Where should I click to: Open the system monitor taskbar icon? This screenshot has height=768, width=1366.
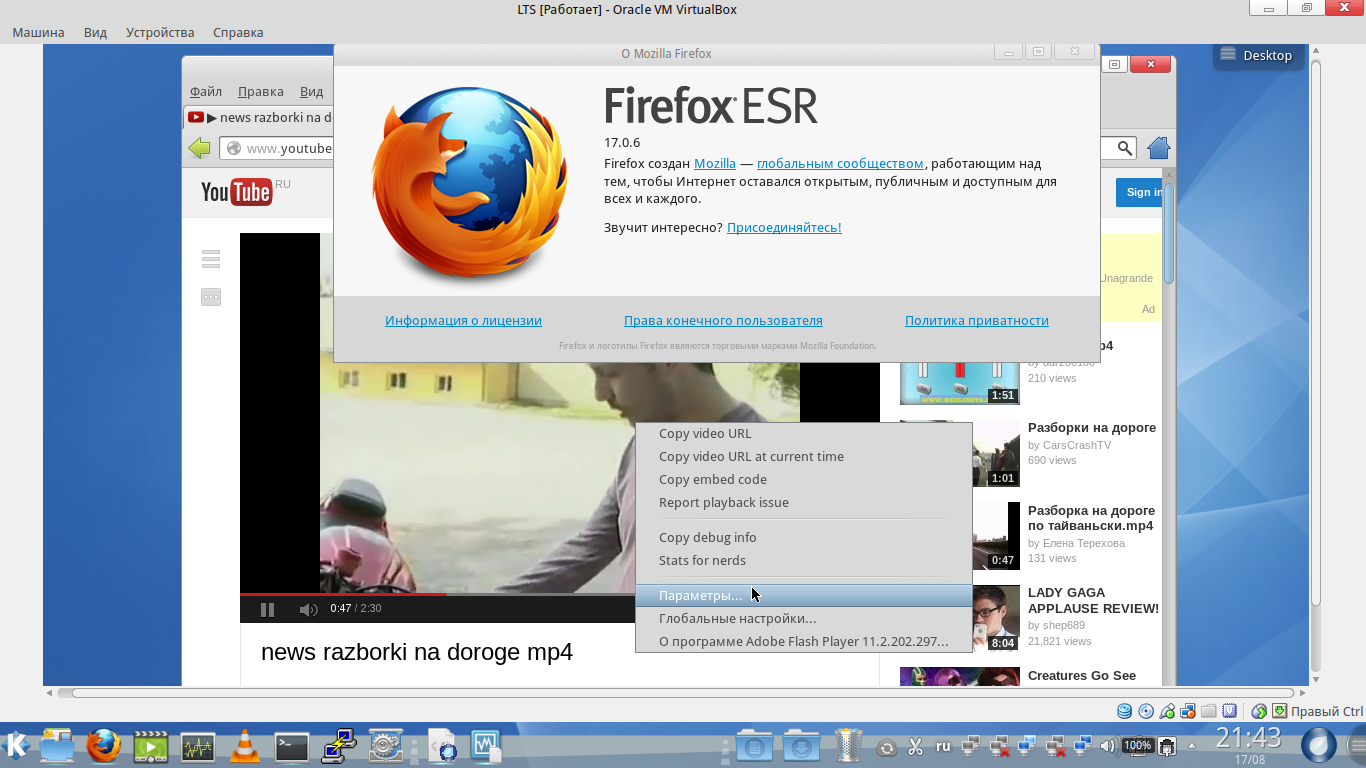(198, 746)
